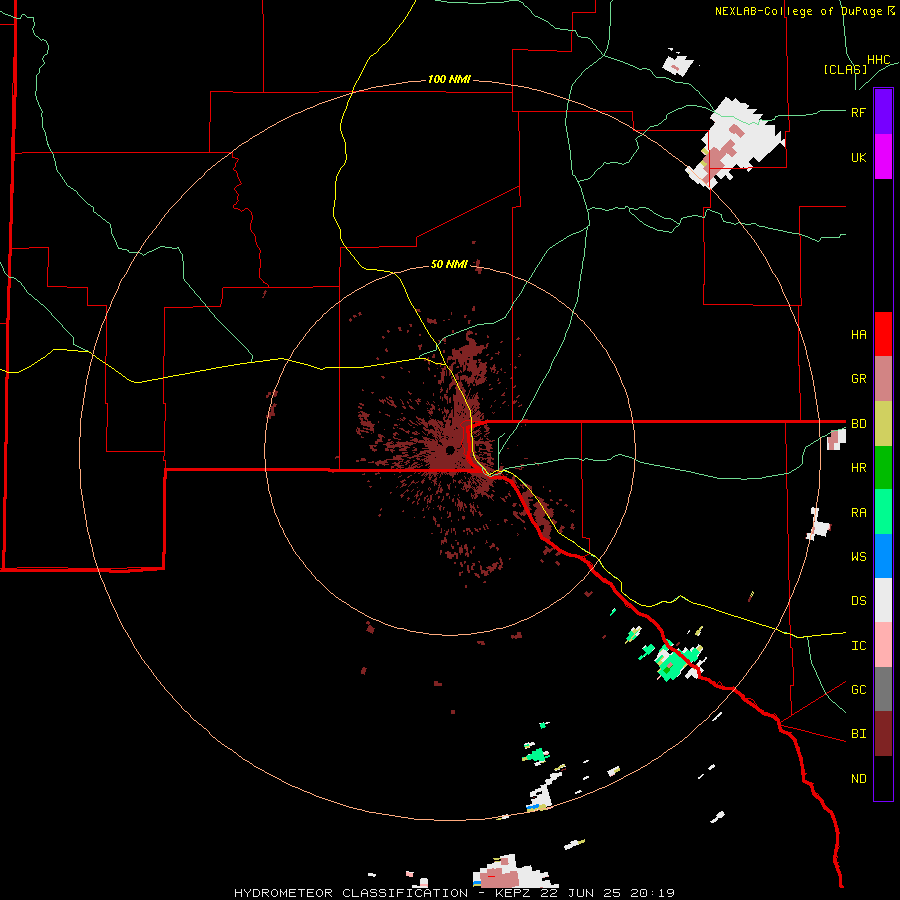Screen dimensions: 900x900
Task: Click the HA legend label
Action: pos(858,335)
